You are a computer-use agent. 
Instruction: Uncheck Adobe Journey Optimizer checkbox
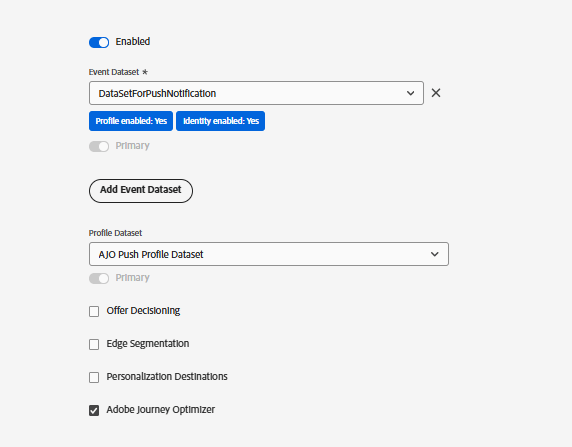94,410
